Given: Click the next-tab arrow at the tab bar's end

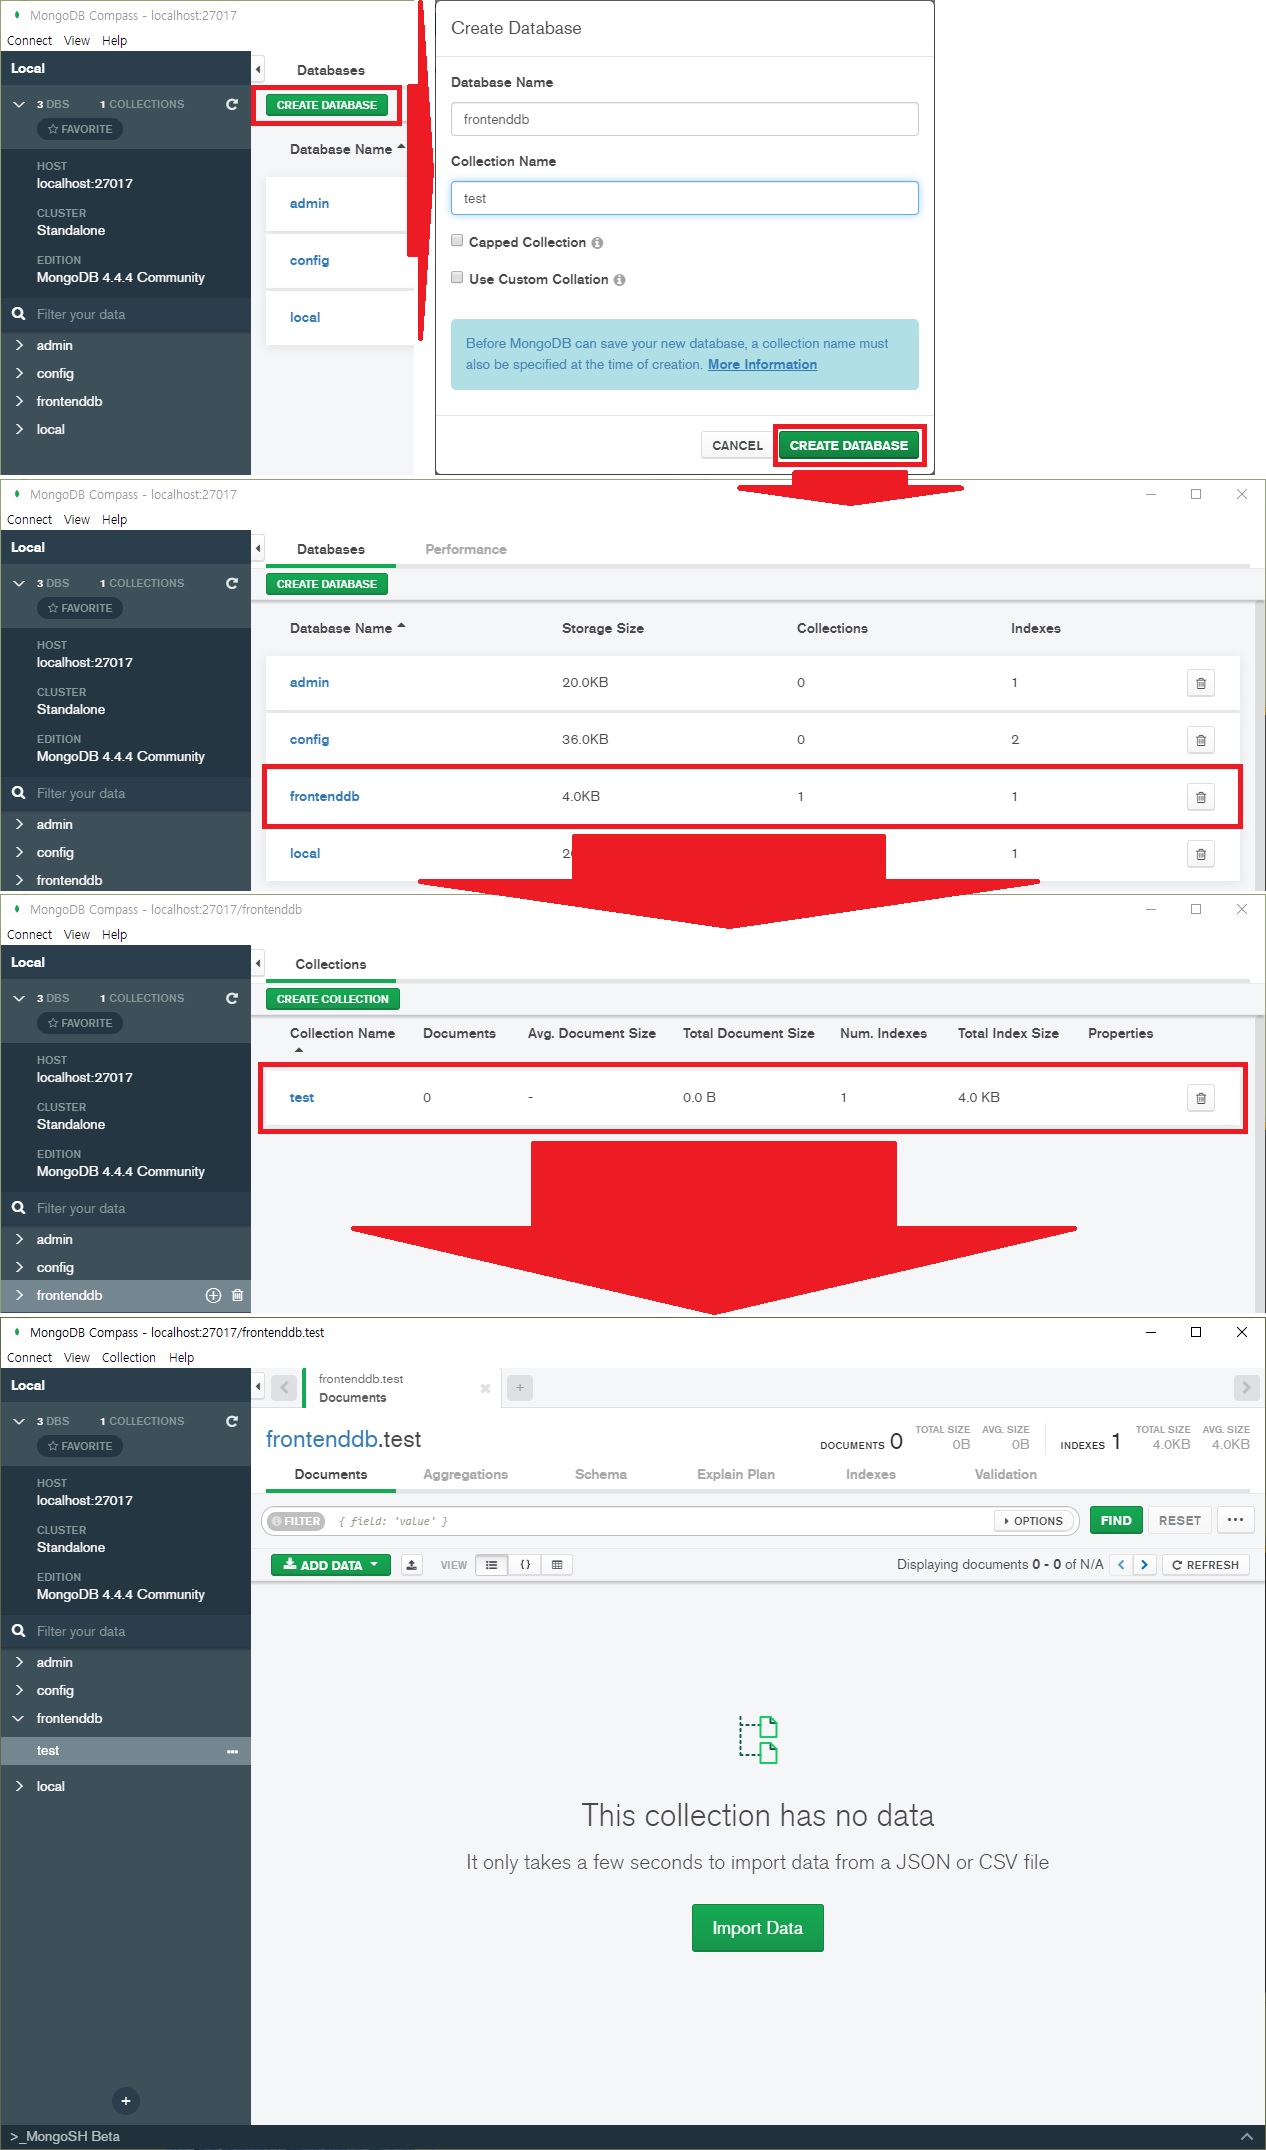Looking at the screenshot, I should (1246, 1388).
